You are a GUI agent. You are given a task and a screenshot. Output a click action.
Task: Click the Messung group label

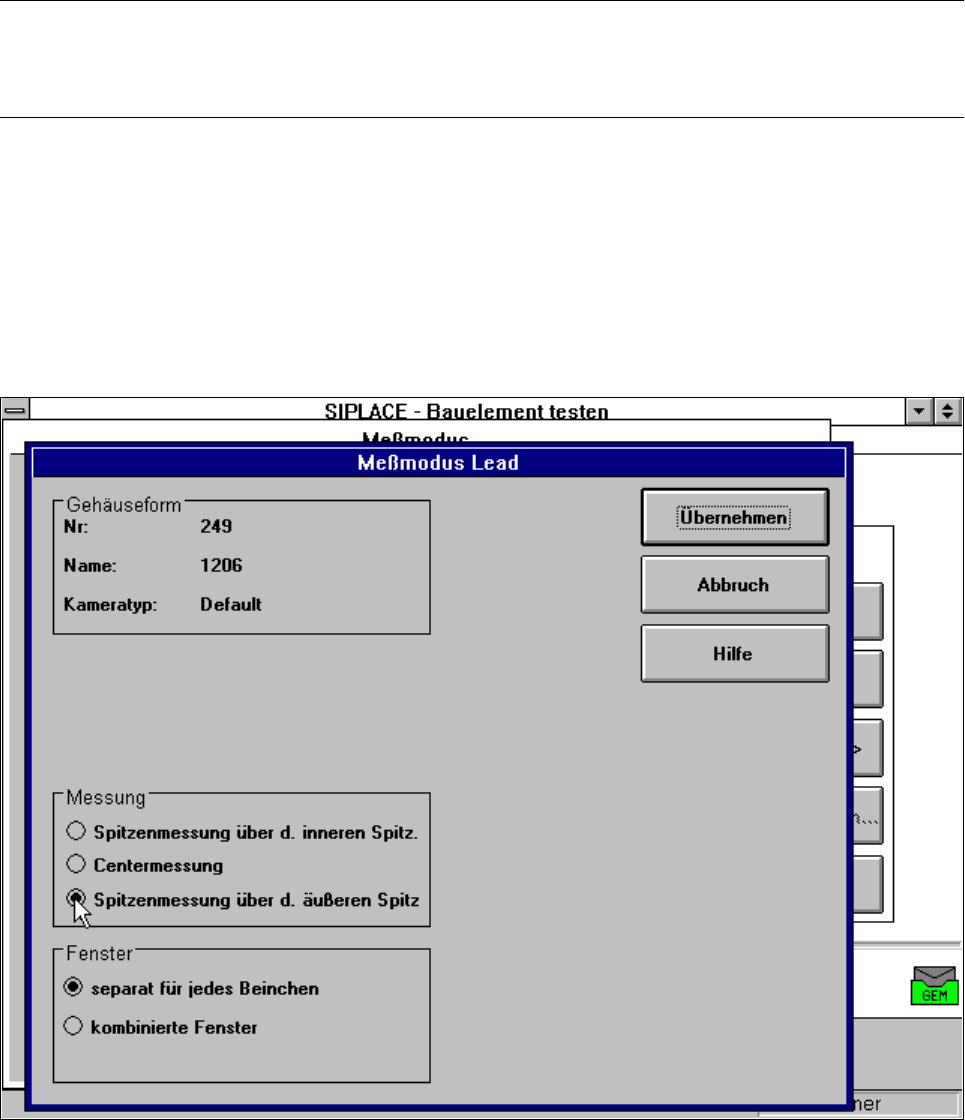(x=106, y=798)
